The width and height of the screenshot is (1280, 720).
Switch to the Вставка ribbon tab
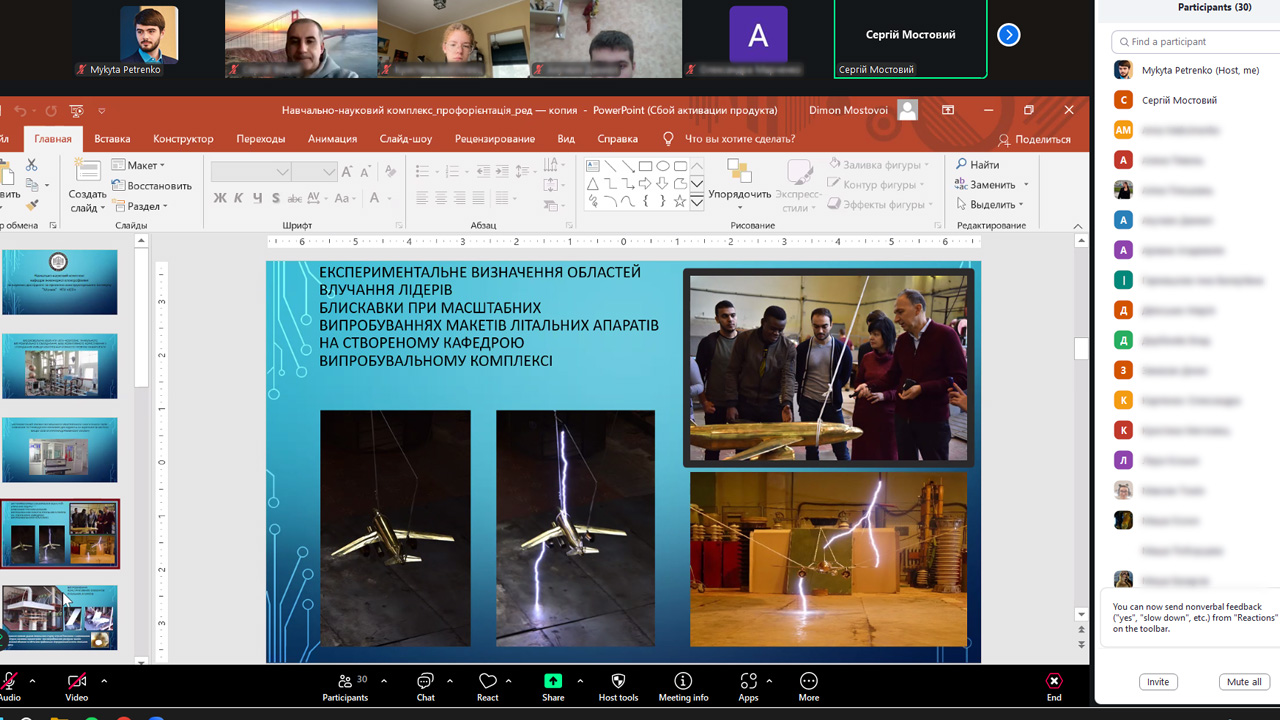[112, 139]
